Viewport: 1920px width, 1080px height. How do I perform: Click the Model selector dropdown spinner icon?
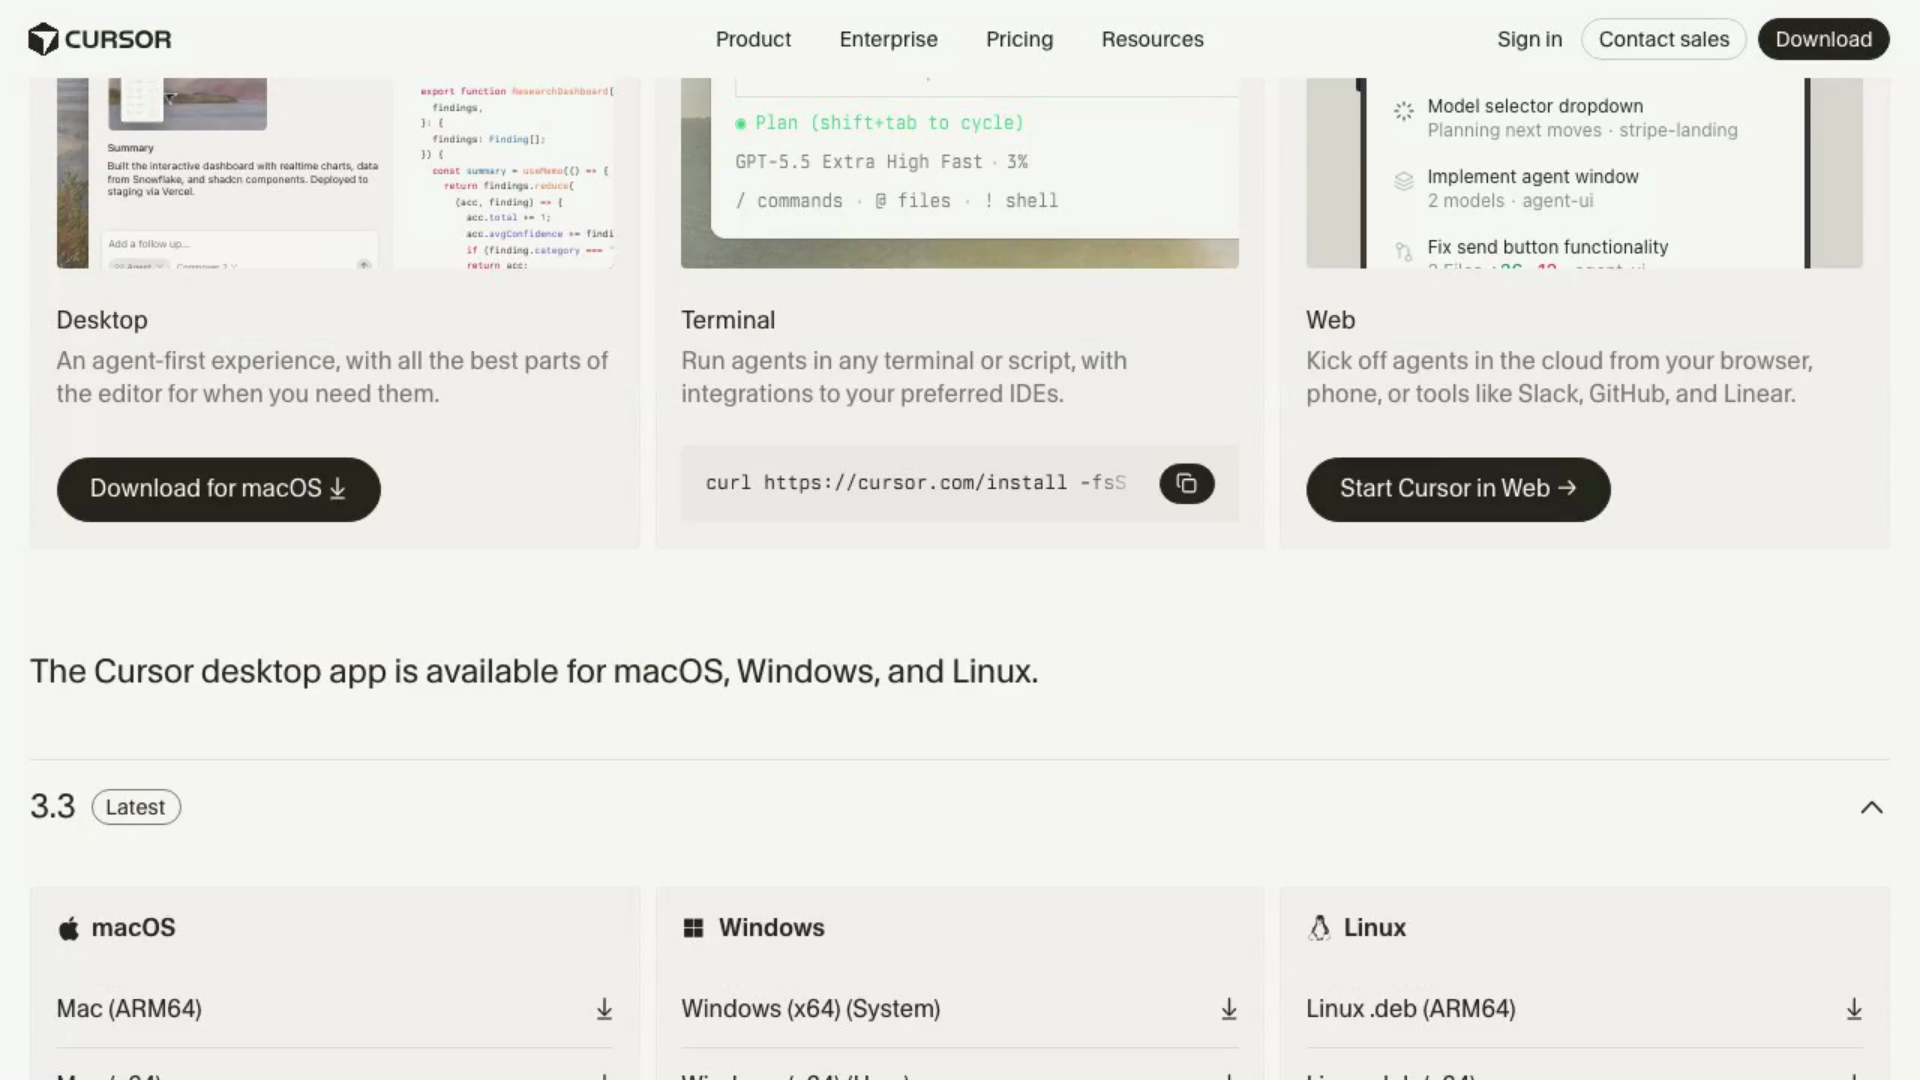click(x=1404, y=111)
